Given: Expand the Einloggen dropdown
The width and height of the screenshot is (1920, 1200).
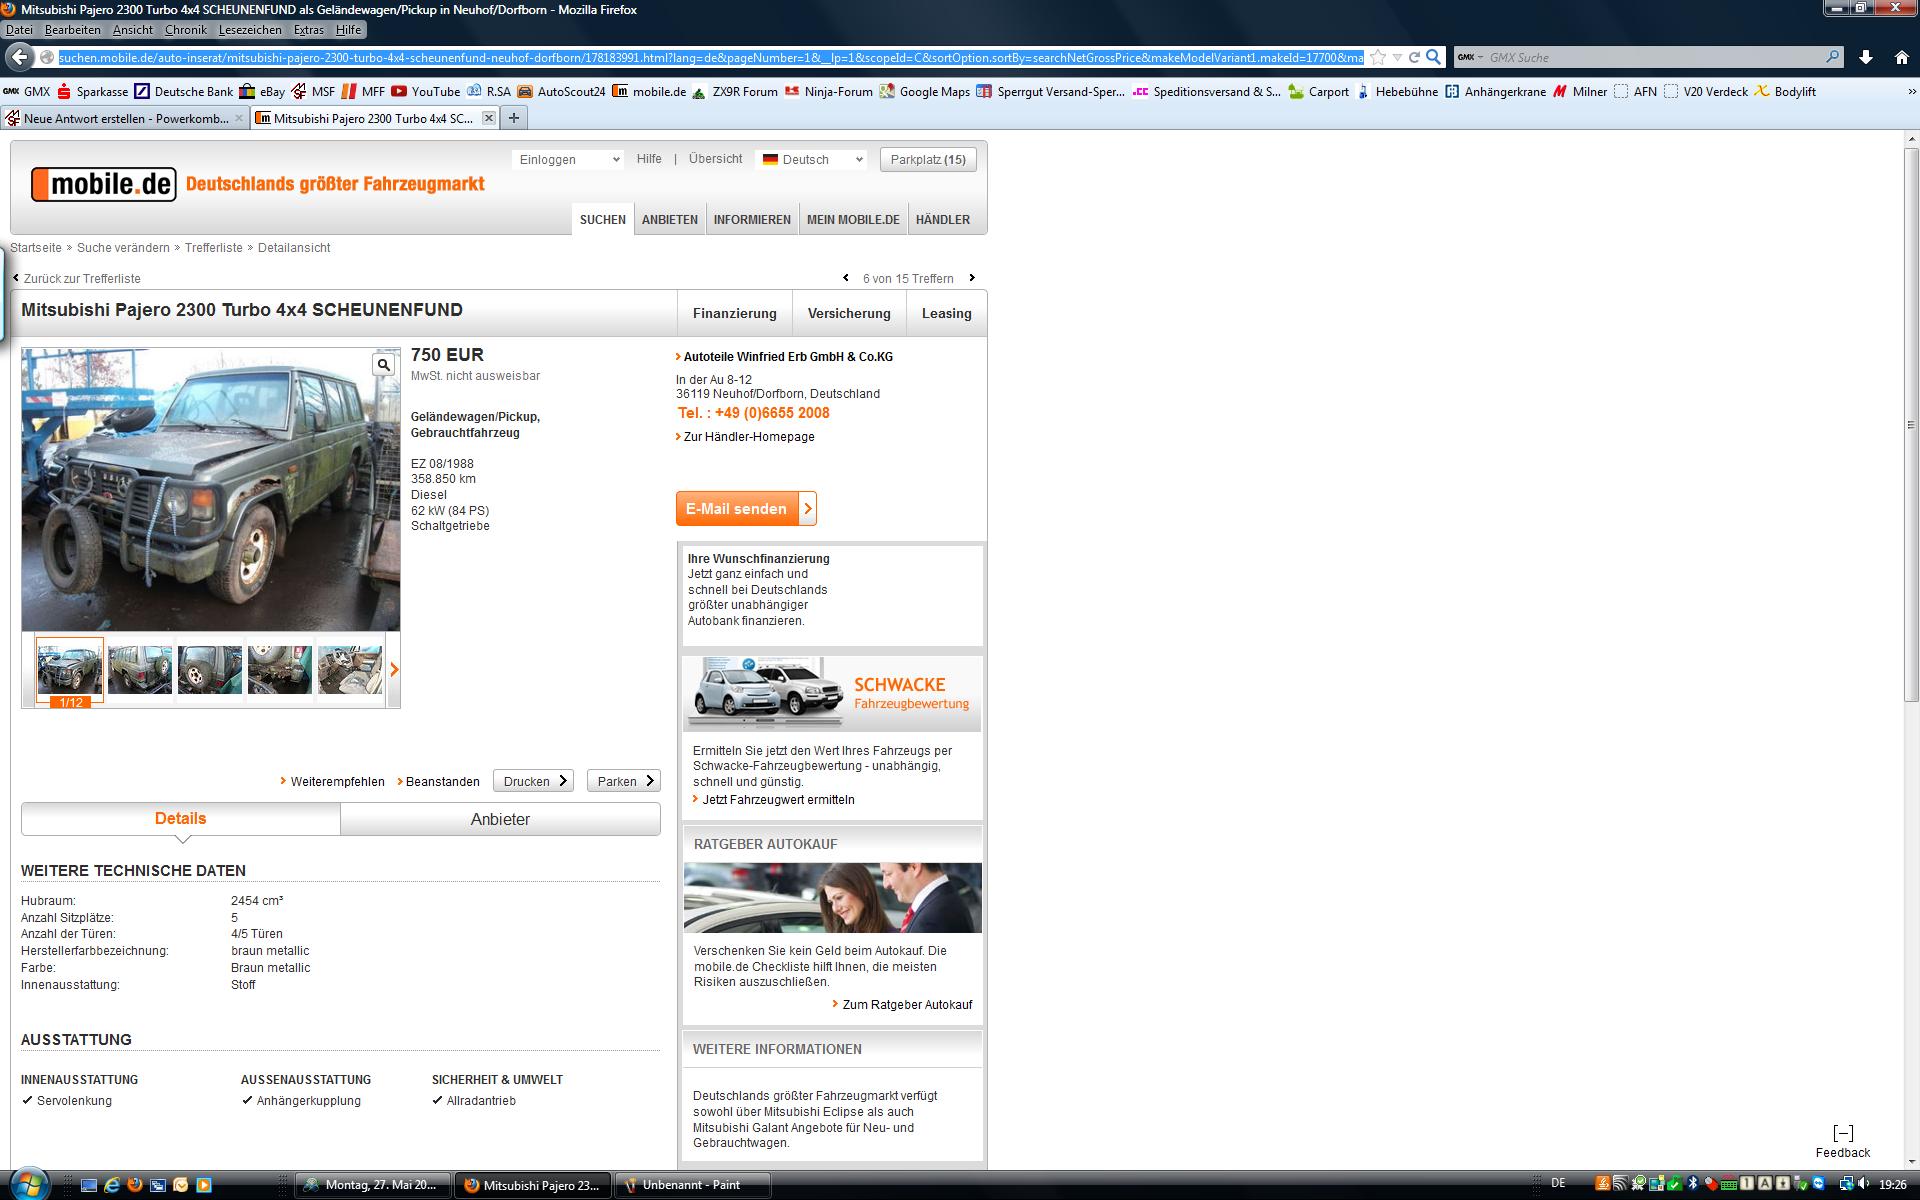Looking at the screenshot, I should point(567,160).
